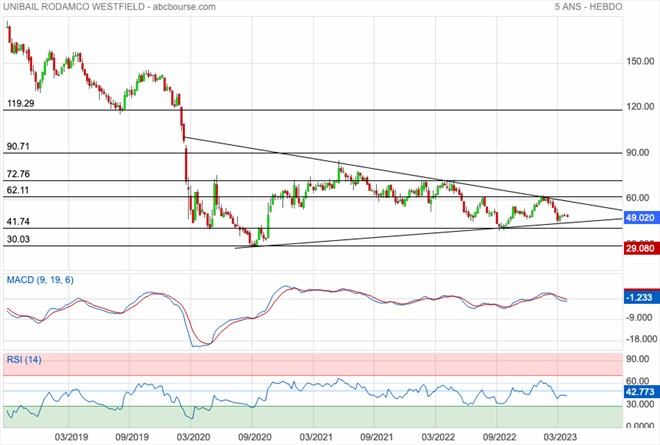Select the 72.76 horizontal level label

[x=18, y=174]
